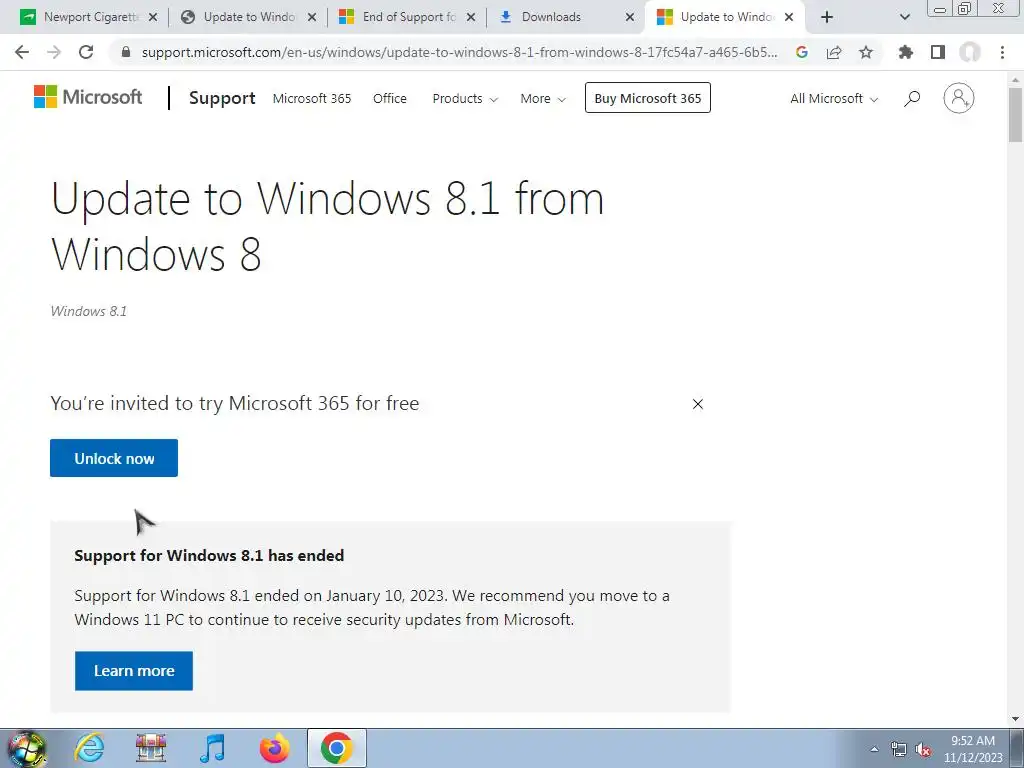Expand the Products dropdown
Image resolution: width=1024 pixels, height=768 pixels.
465,99
